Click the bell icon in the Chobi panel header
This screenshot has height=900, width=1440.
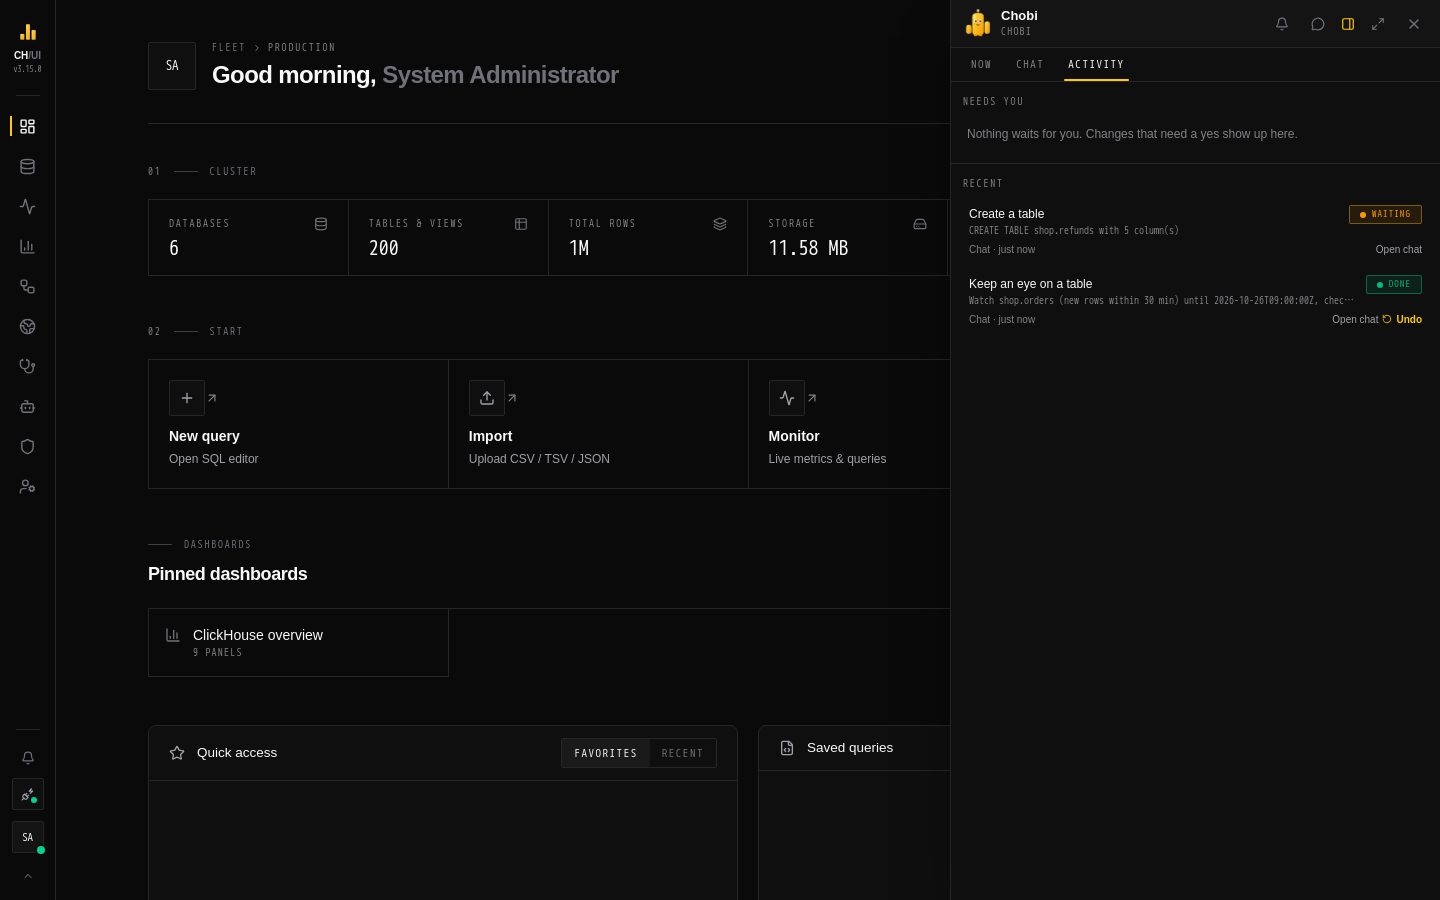tap(1282, 24)
